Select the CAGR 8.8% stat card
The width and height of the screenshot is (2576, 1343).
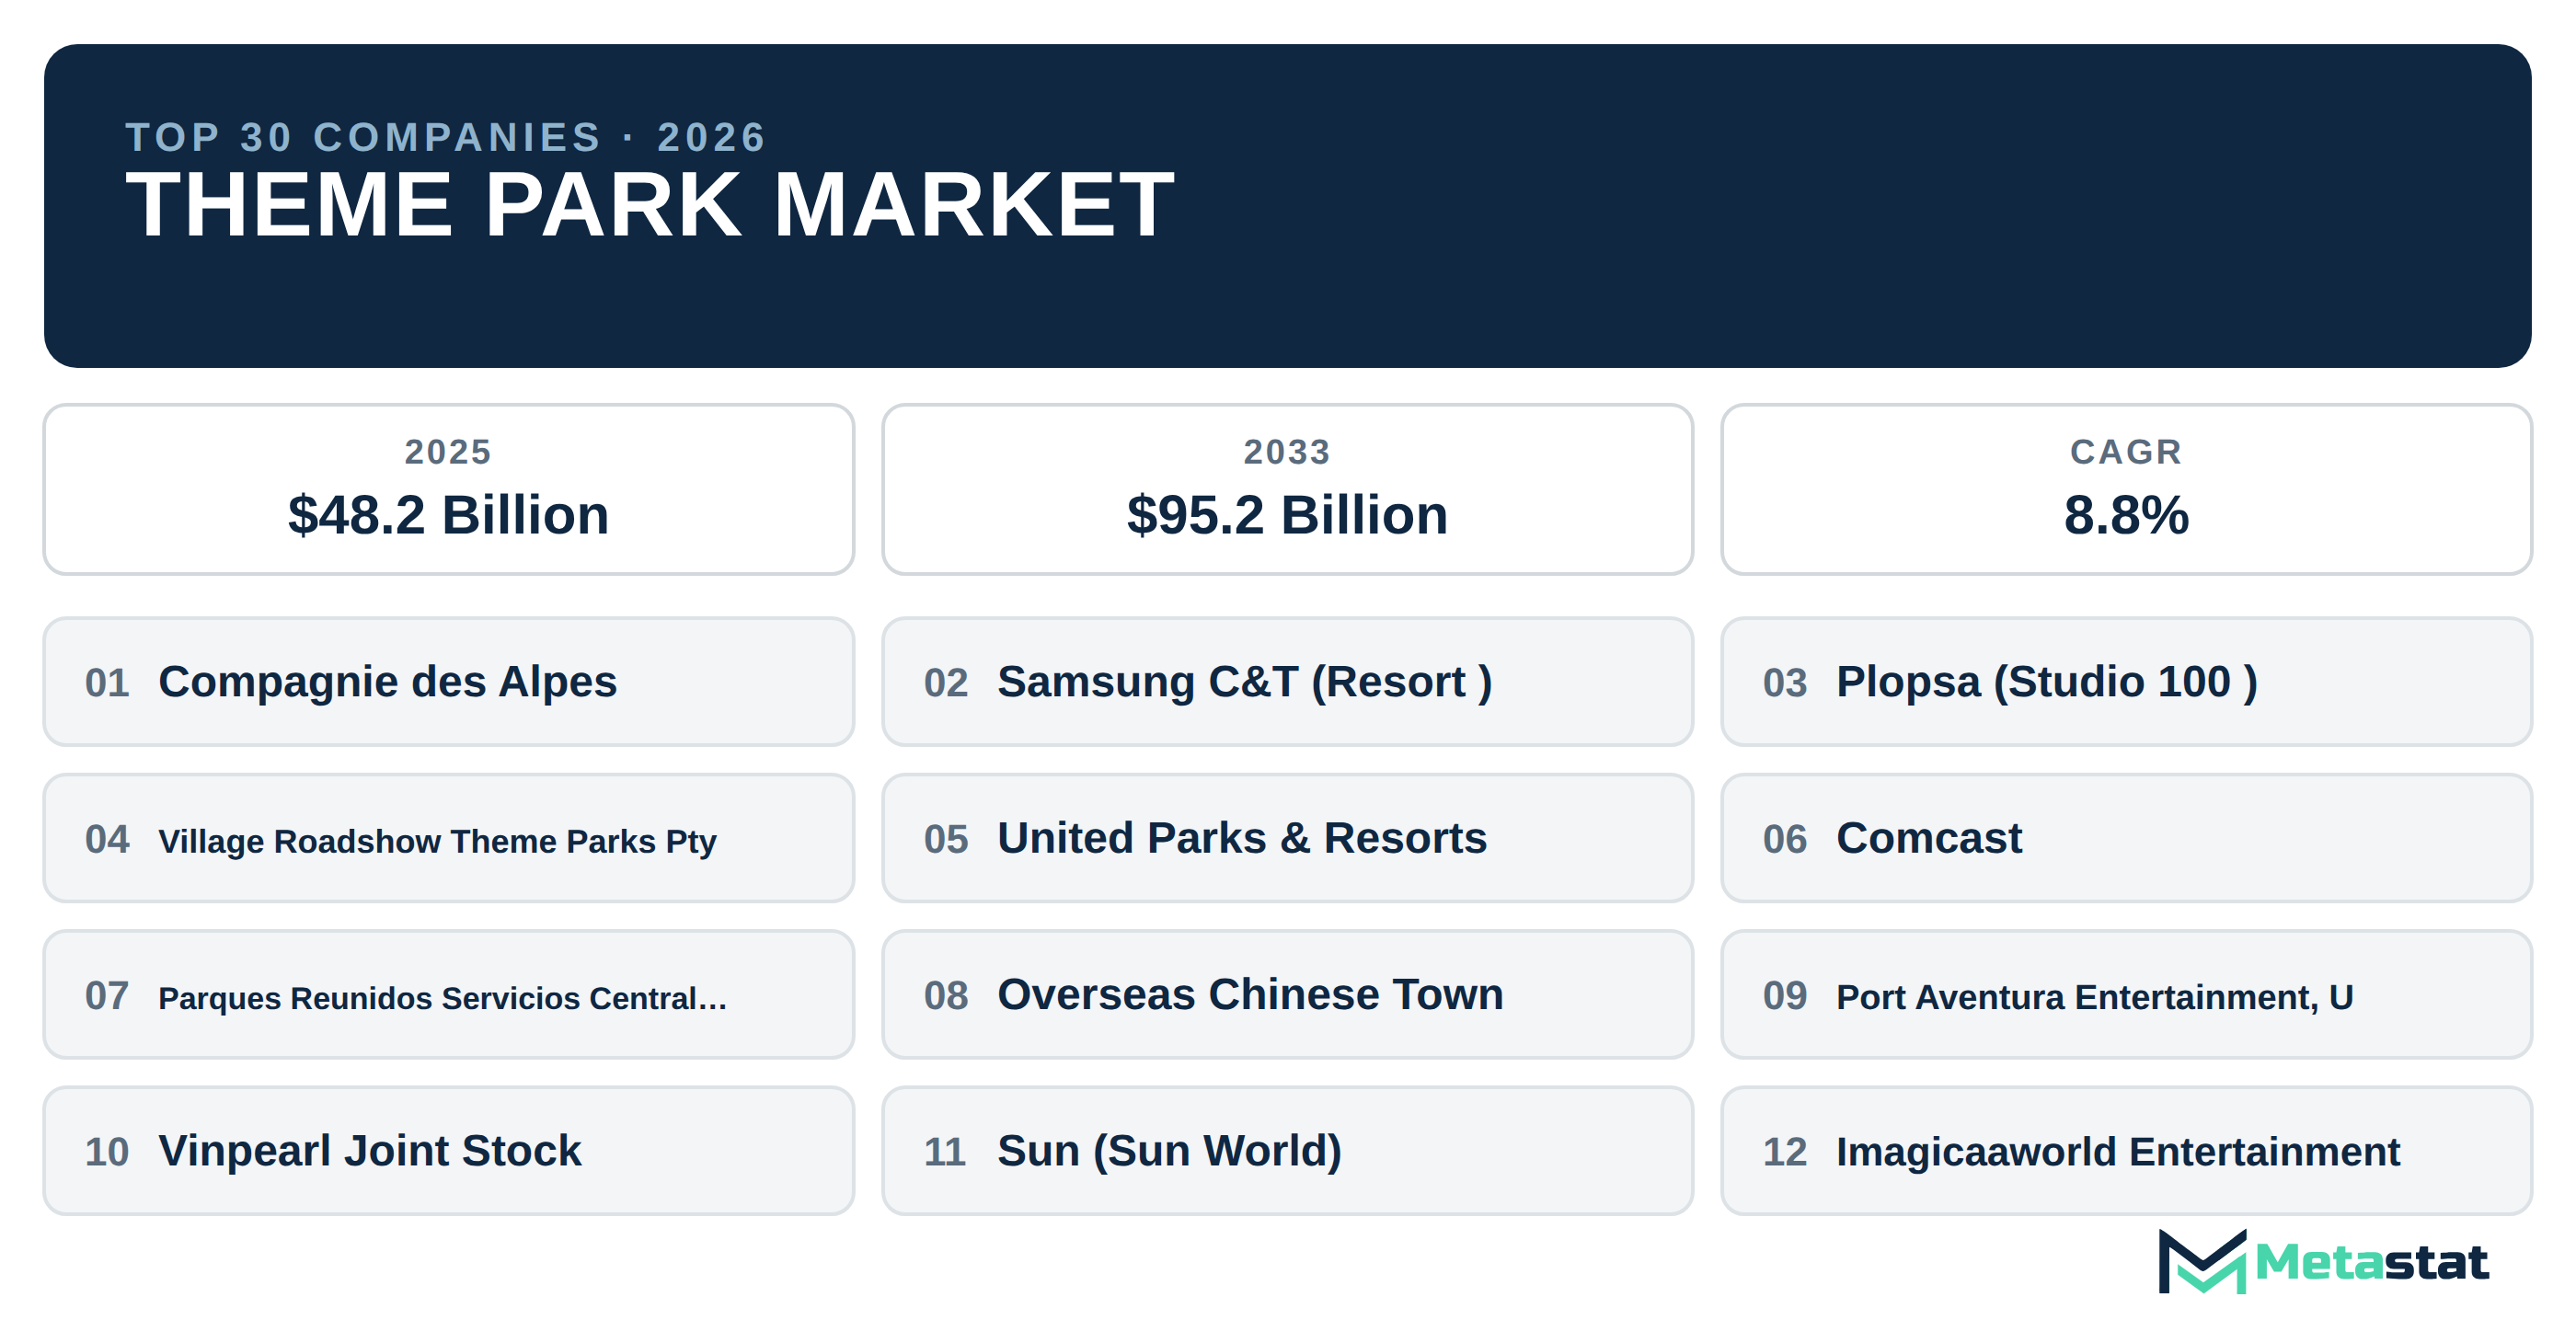pyautogui.click(x=2126, y=489)
